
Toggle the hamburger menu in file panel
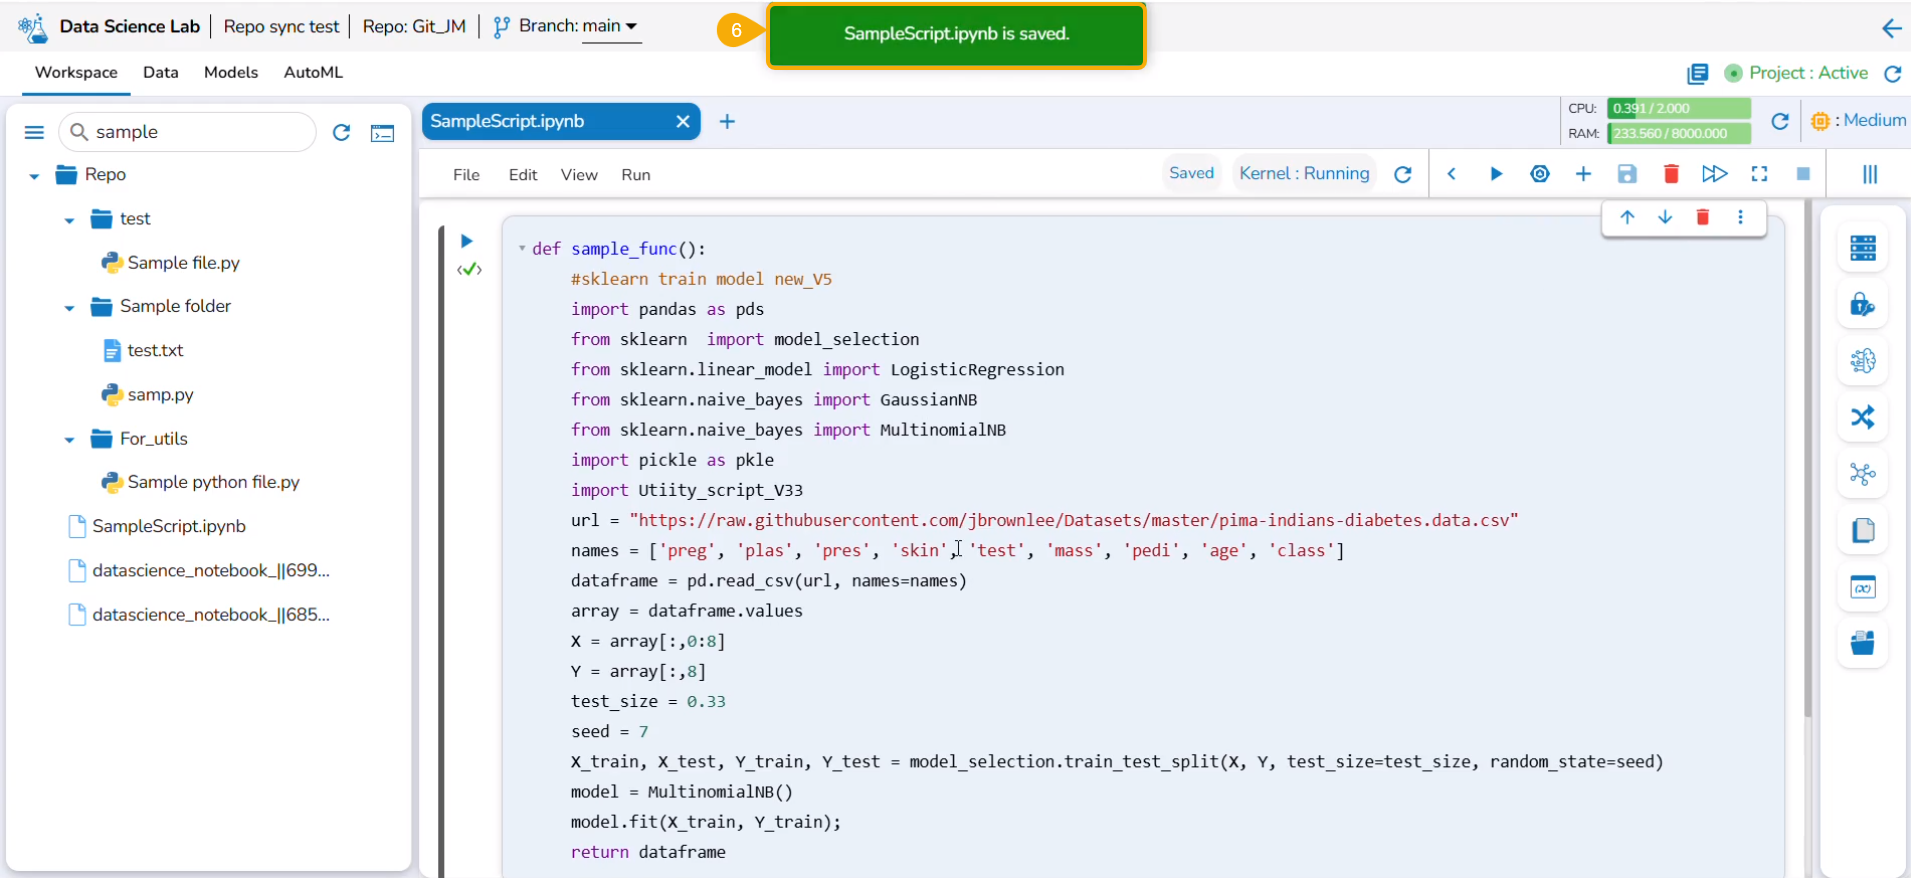[34, 132]
